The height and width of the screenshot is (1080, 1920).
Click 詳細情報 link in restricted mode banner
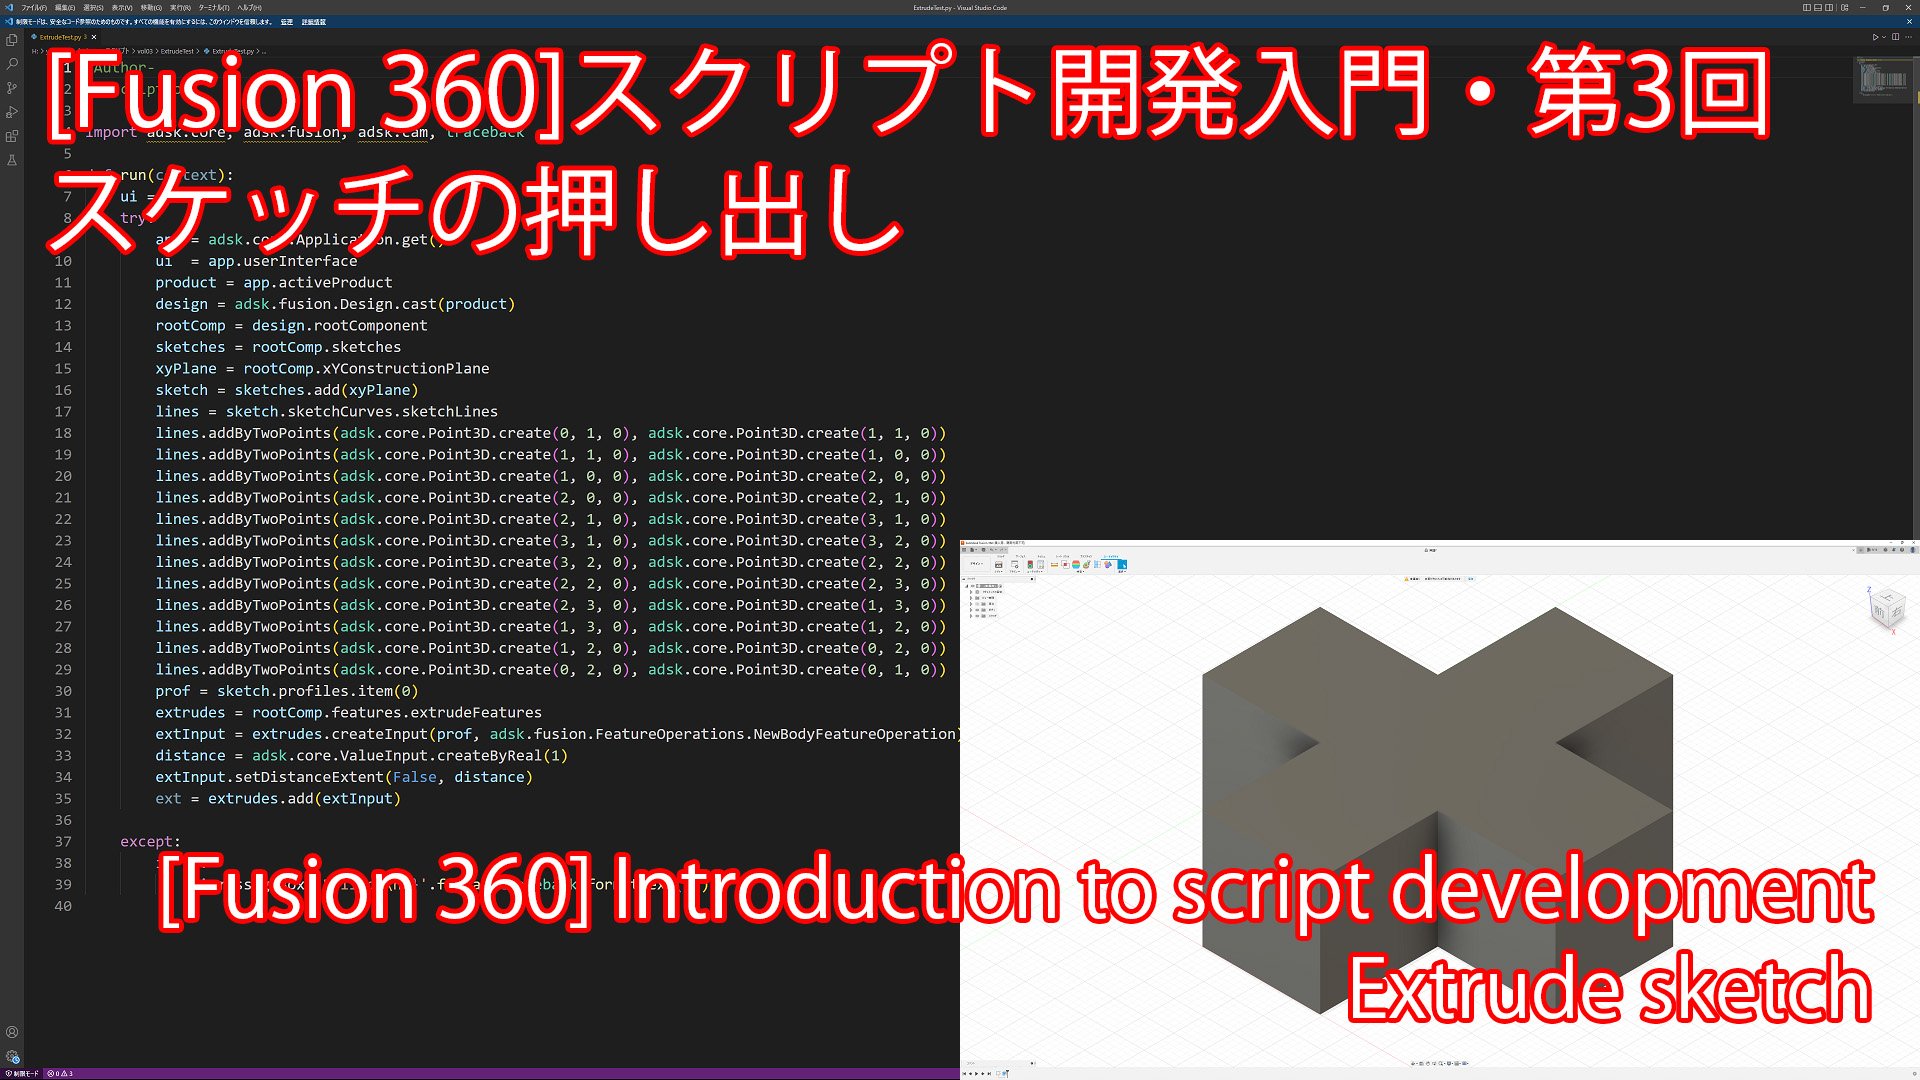(314, 21)
